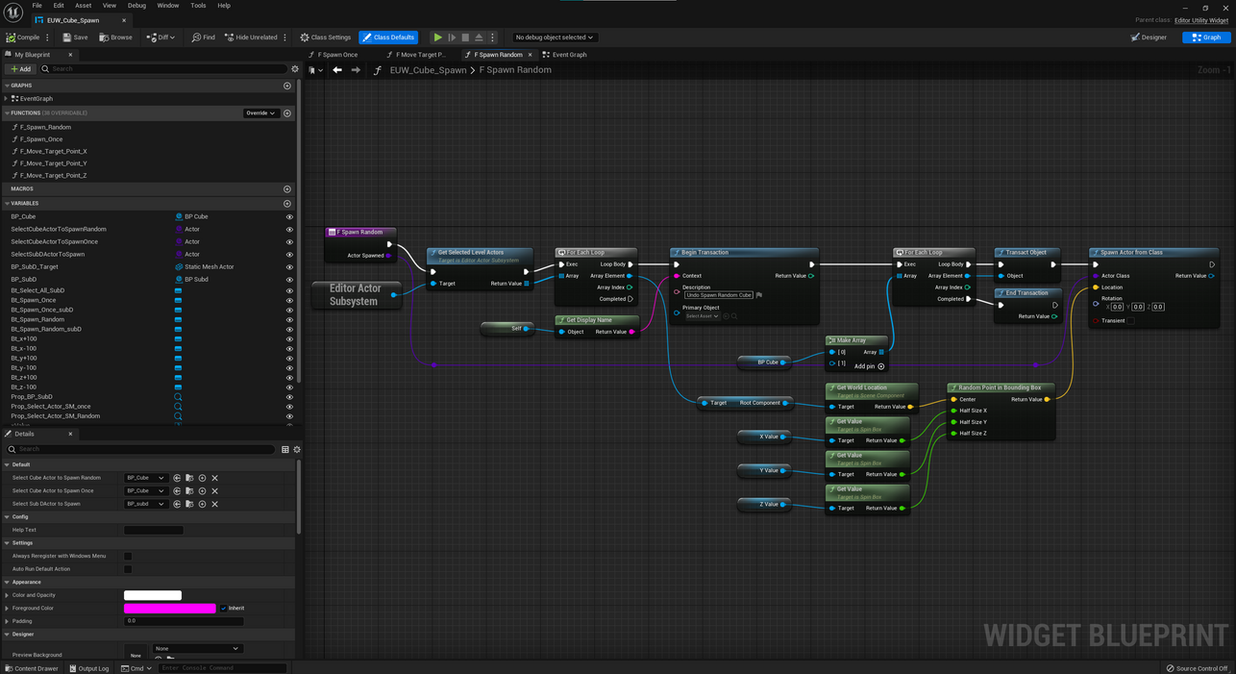1236x674 pixels.
Task: Toggle visibility eye for Bt_z-100 variable
Action: coord(290,387)
